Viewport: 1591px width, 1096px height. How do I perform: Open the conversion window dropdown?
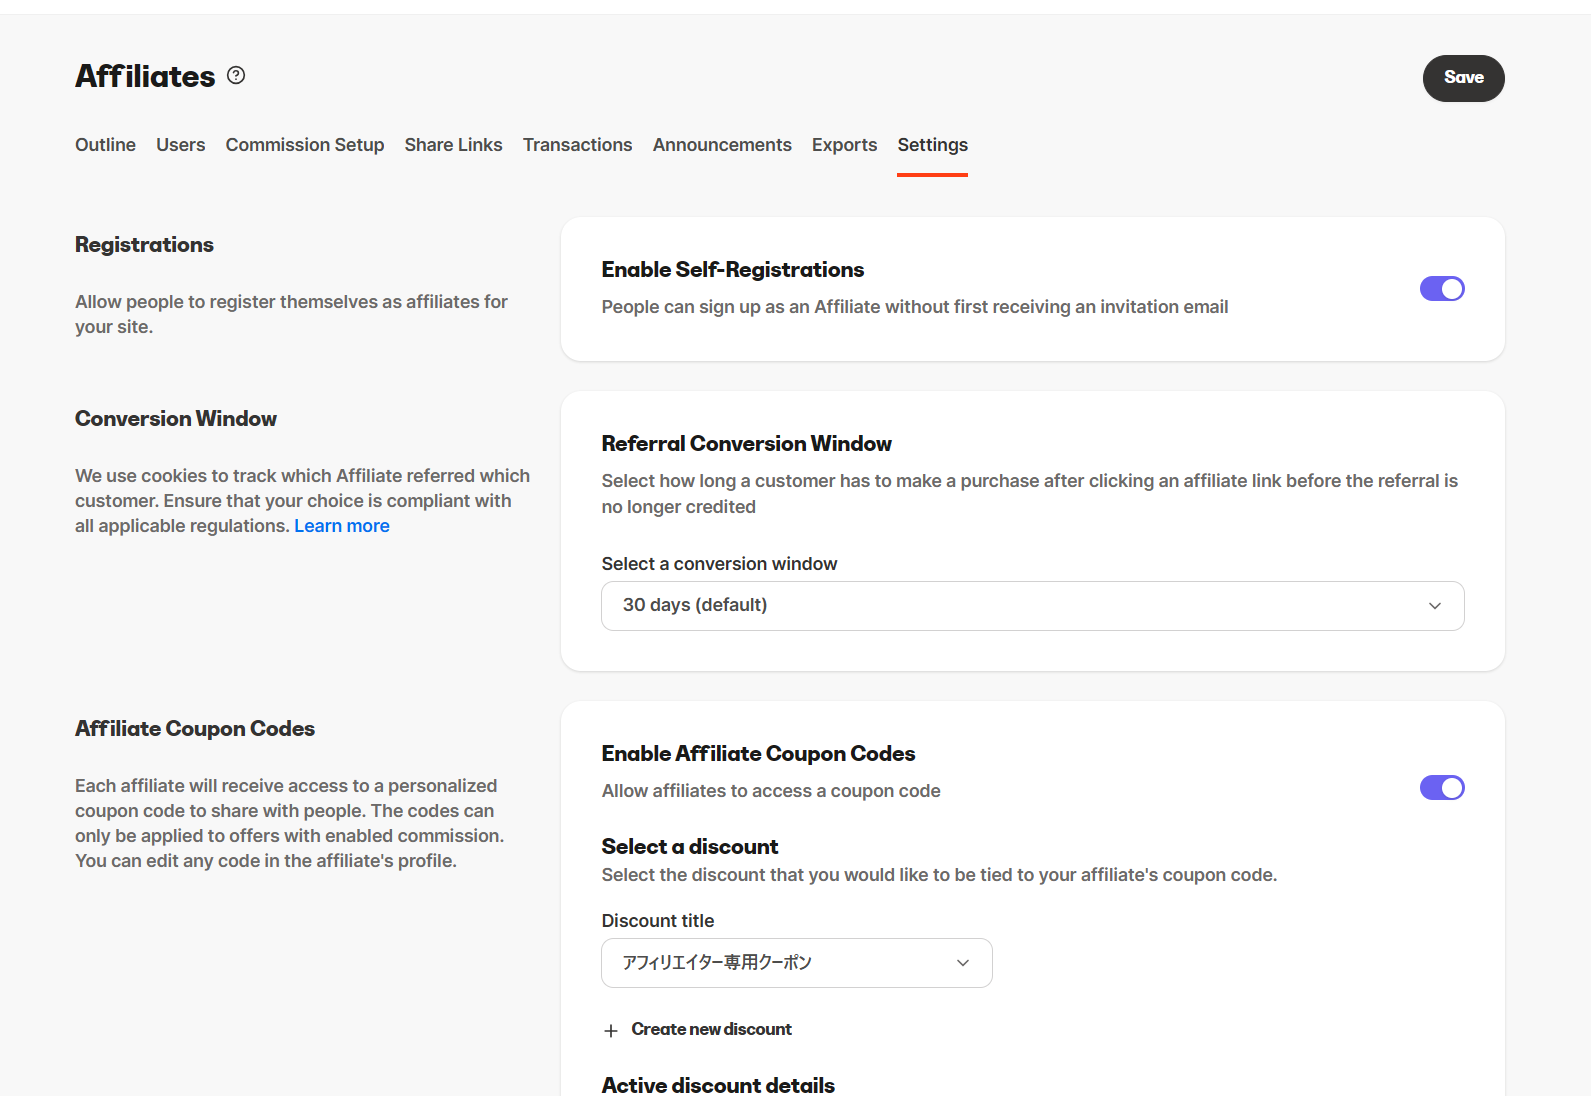(1031, 606)
